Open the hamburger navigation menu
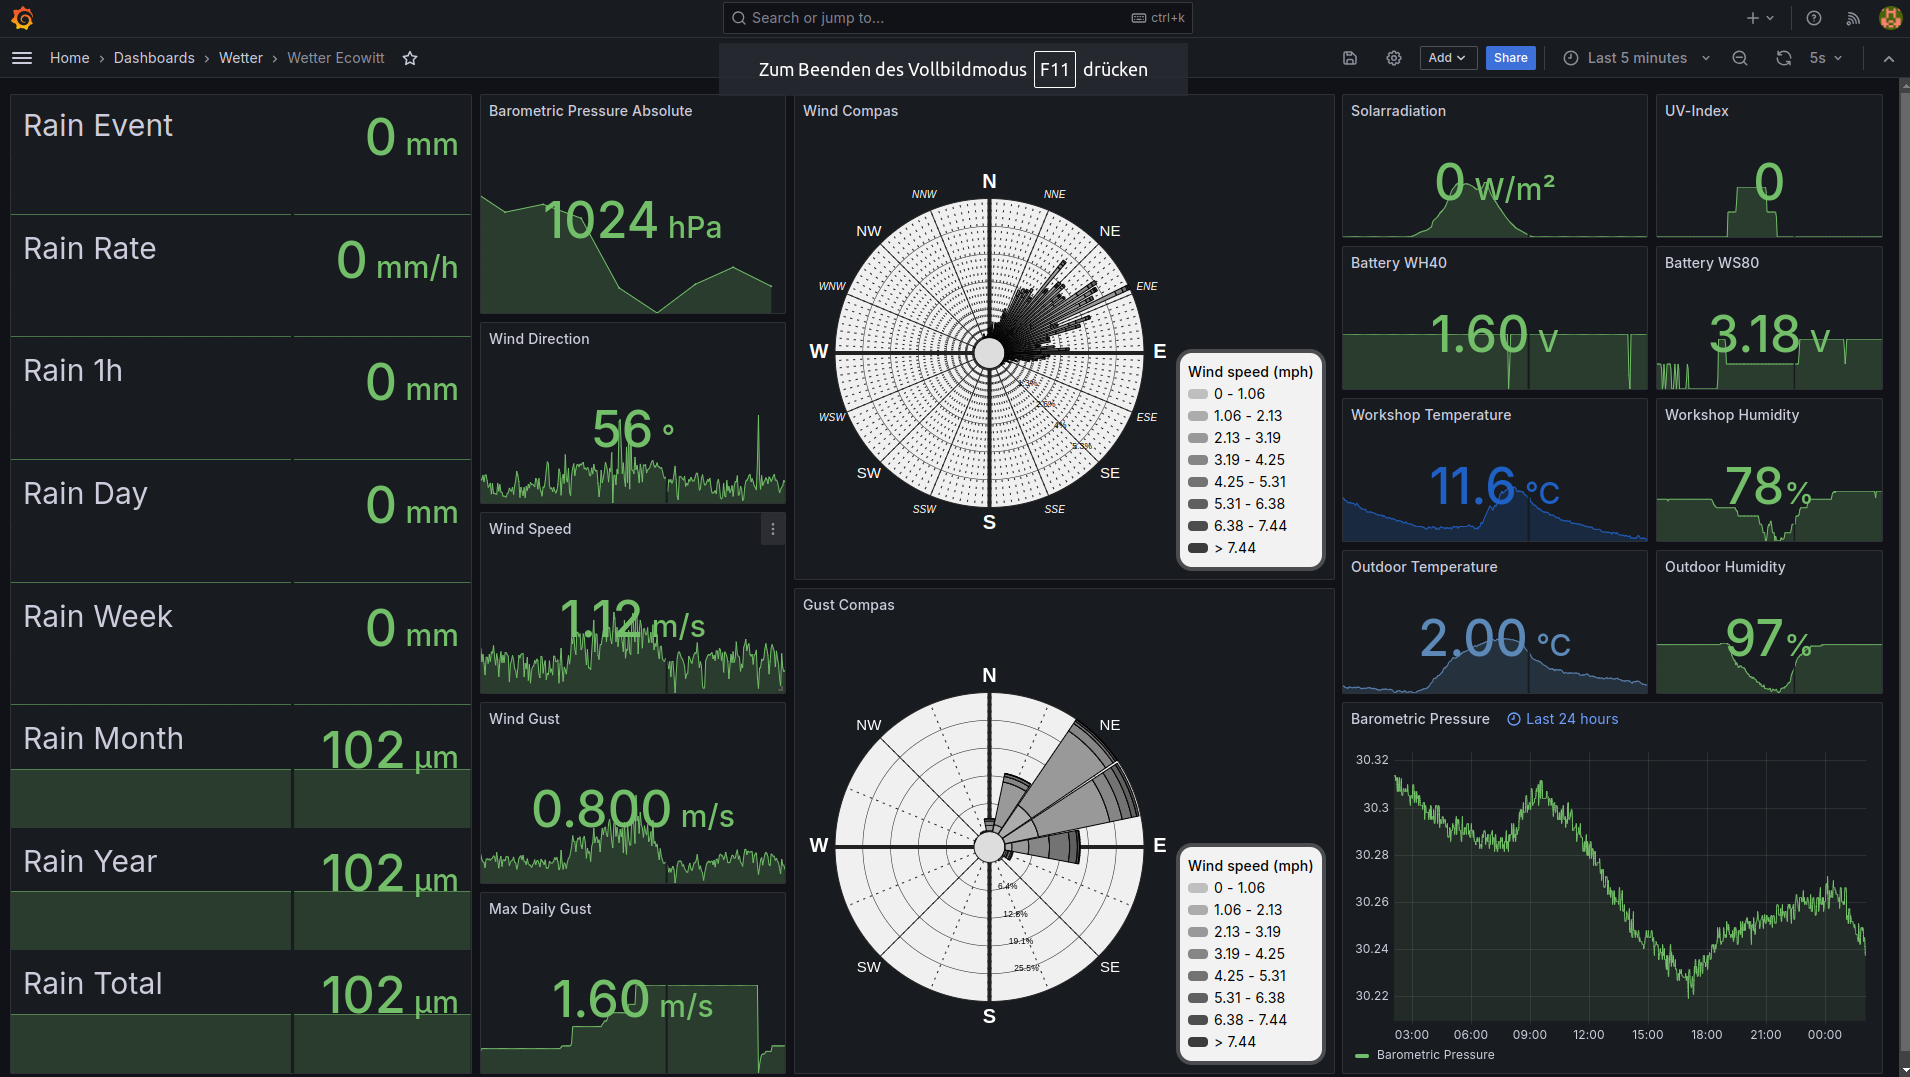Viewport: 1910px width, 1077px height. pyautogui.click(x=22, y=58)
